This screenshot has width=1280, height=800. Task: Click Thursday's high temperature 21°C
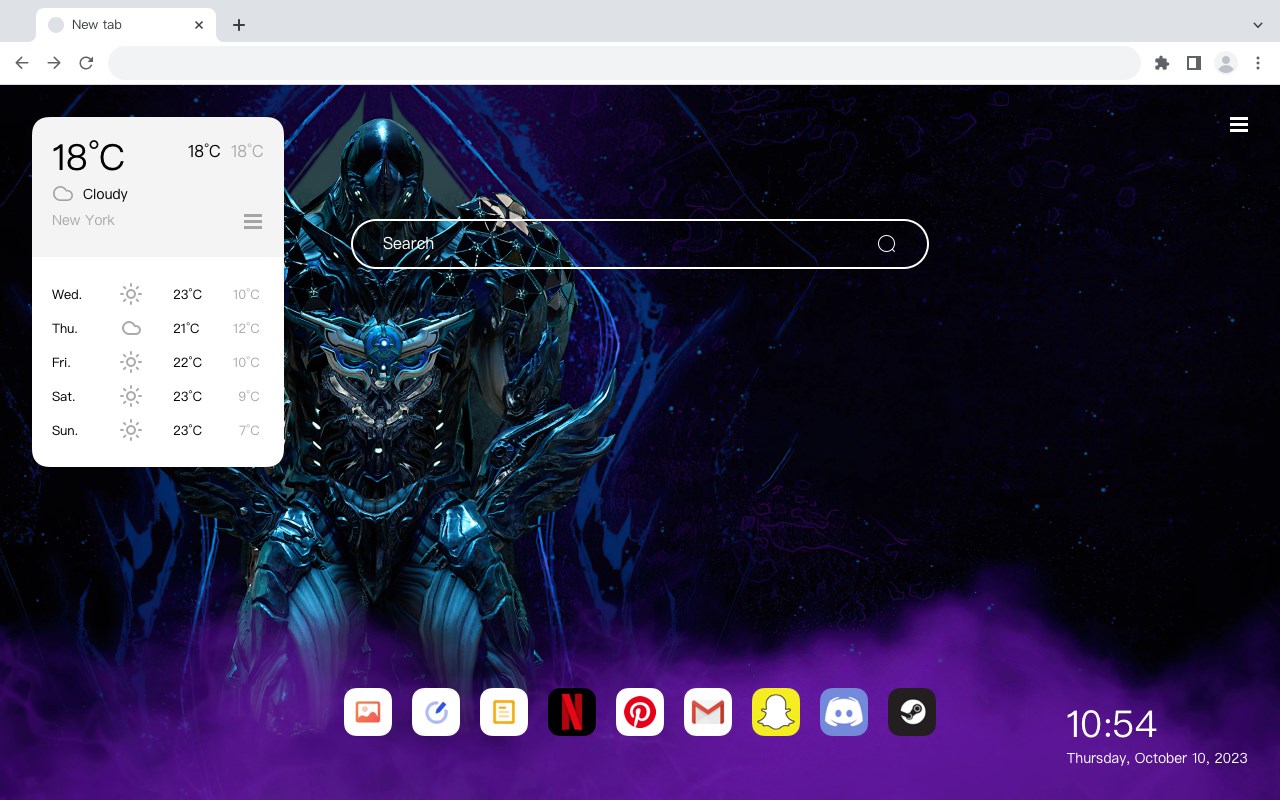pos(186,328)
